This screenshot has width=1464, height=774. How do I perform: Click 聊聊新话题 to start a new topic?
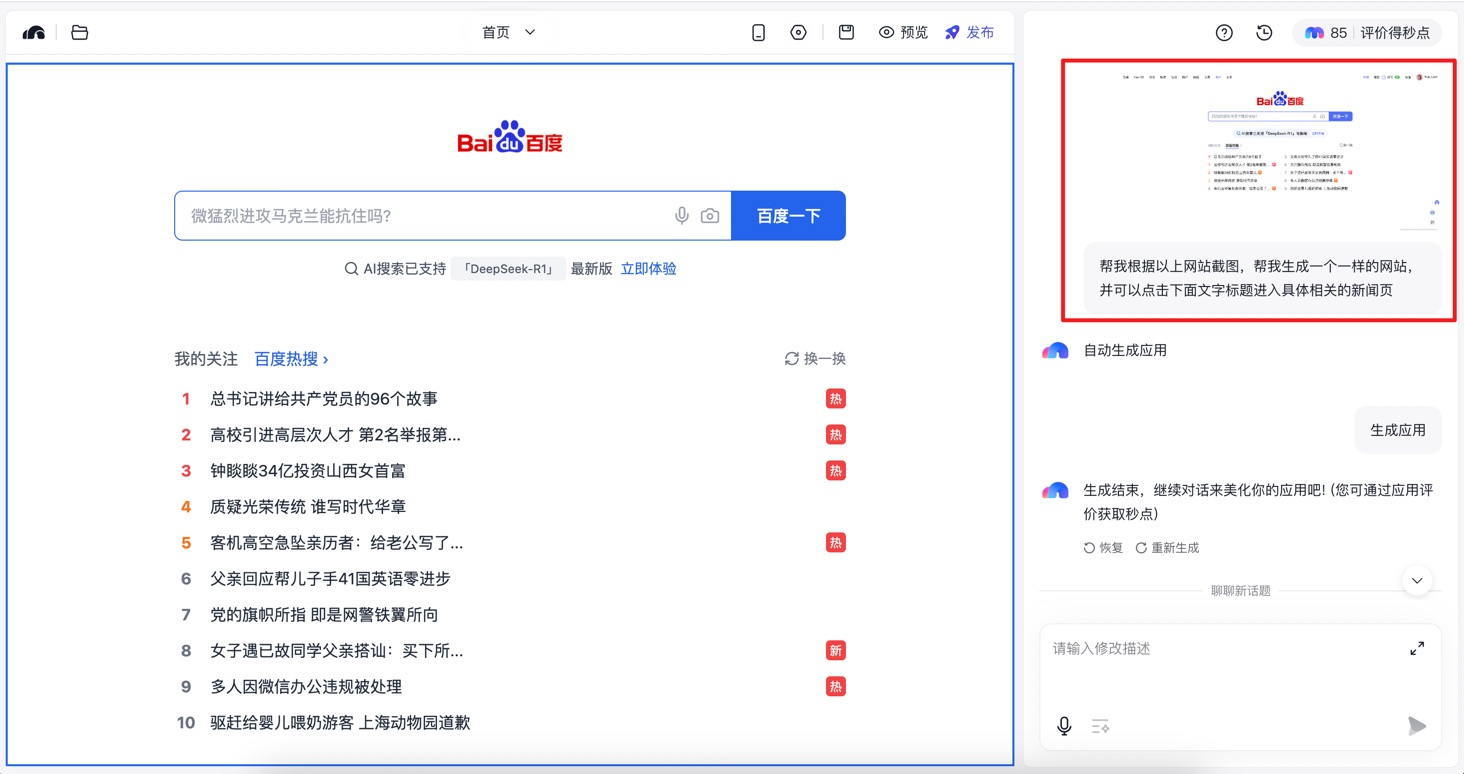1240,591
